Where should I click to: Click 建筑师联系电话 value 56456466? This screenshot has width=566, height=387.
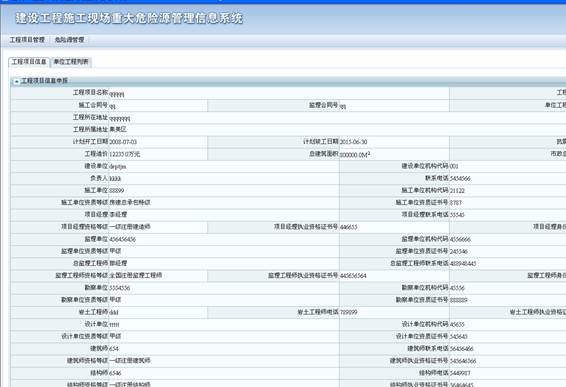[461, 349]
